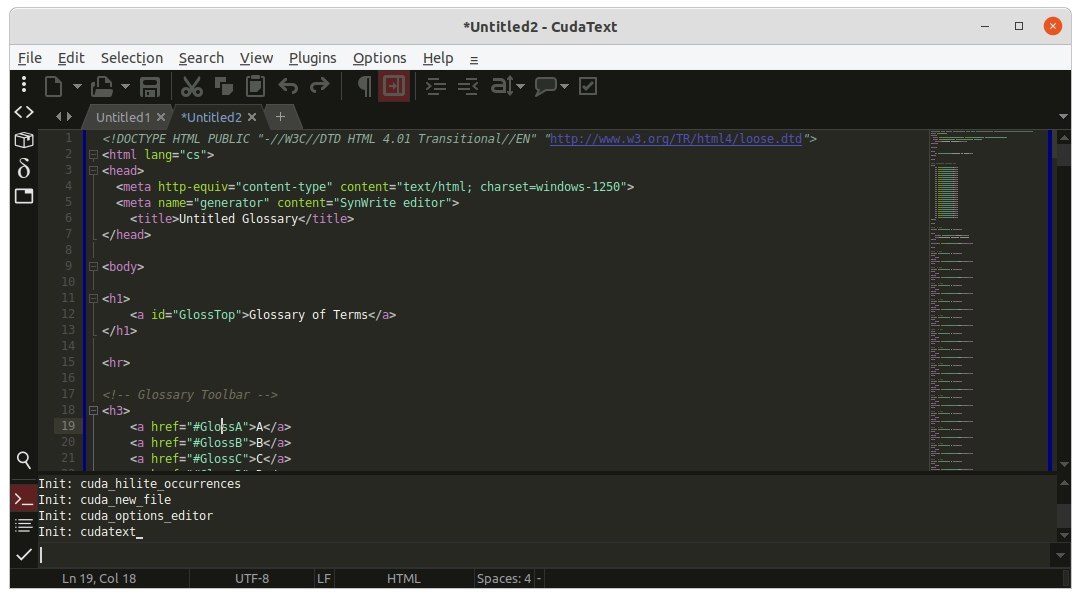Image resolution: width=1081 pixels, height=598 pixels.
Task: Select the Console panel icon
Action: coord(24,499)
